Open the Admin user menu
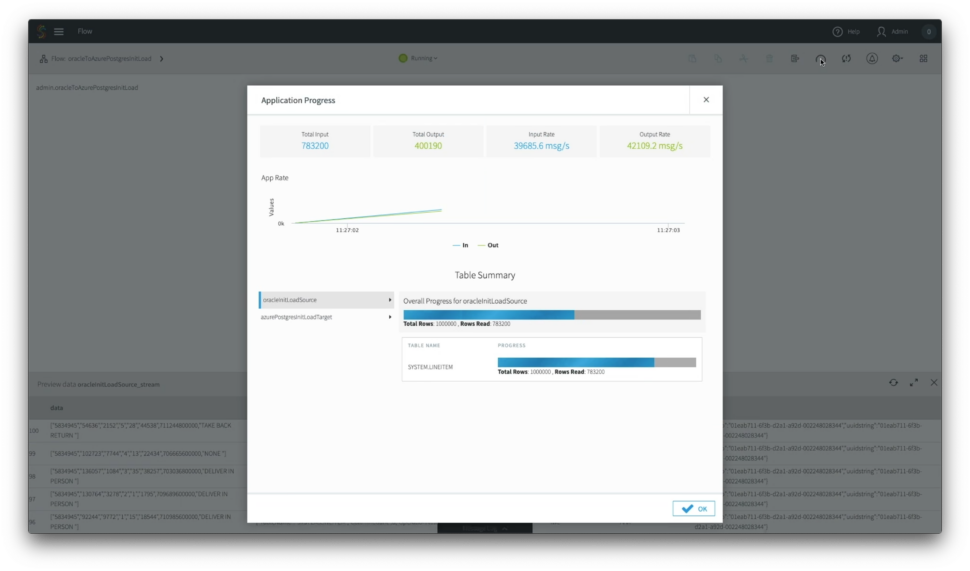This screenshot has height=571, width=970. point(892,32)
